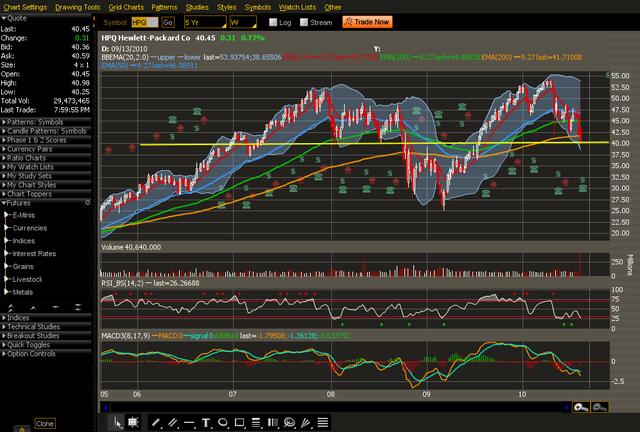Open the Grid Charts menu
This screenshot has width=640, height=432.
(126, 7)
